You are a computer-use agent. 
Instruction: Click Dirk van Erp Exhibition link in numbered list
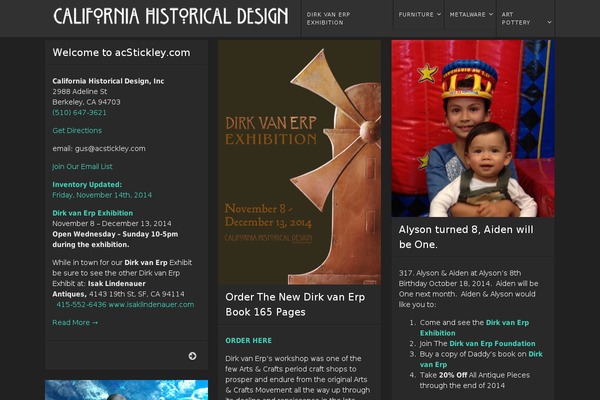(474, 328)
